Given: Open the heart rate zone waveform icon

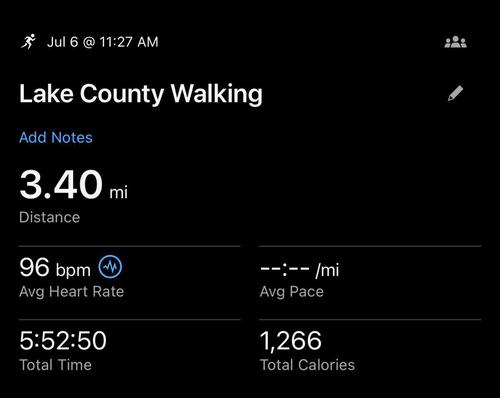Looking at the screenshot, I should (110, 267).
